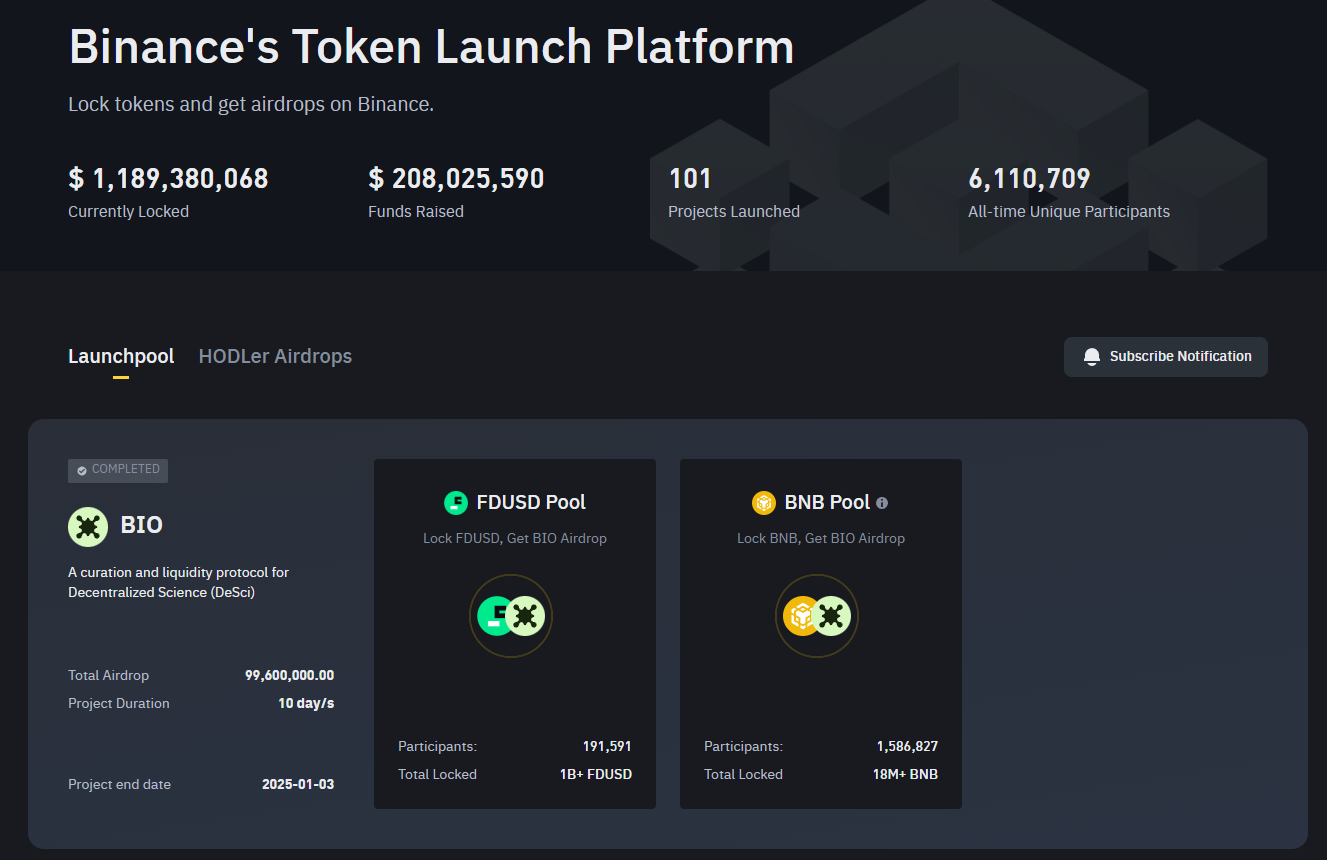Click the Subscribe Notification button
The height and width of the screenshot is (860, 1327).
point(1166,357)
